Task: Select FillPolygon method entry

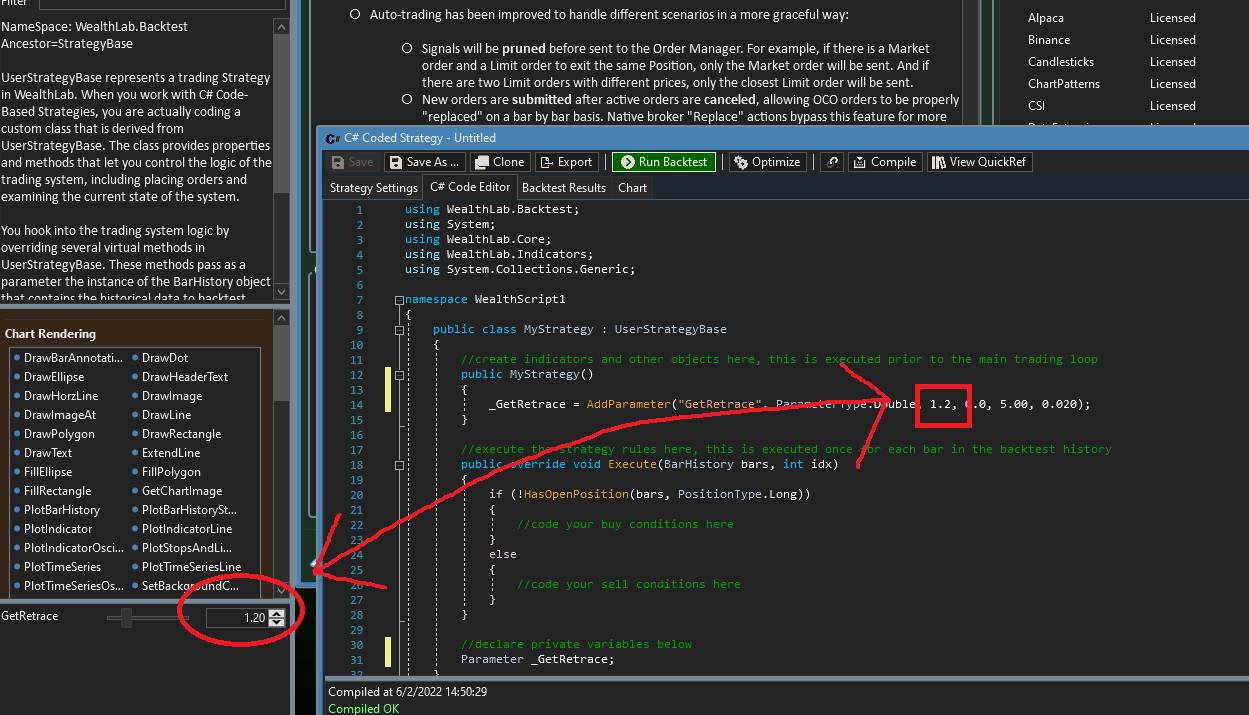Action: (x=171, y=472)
